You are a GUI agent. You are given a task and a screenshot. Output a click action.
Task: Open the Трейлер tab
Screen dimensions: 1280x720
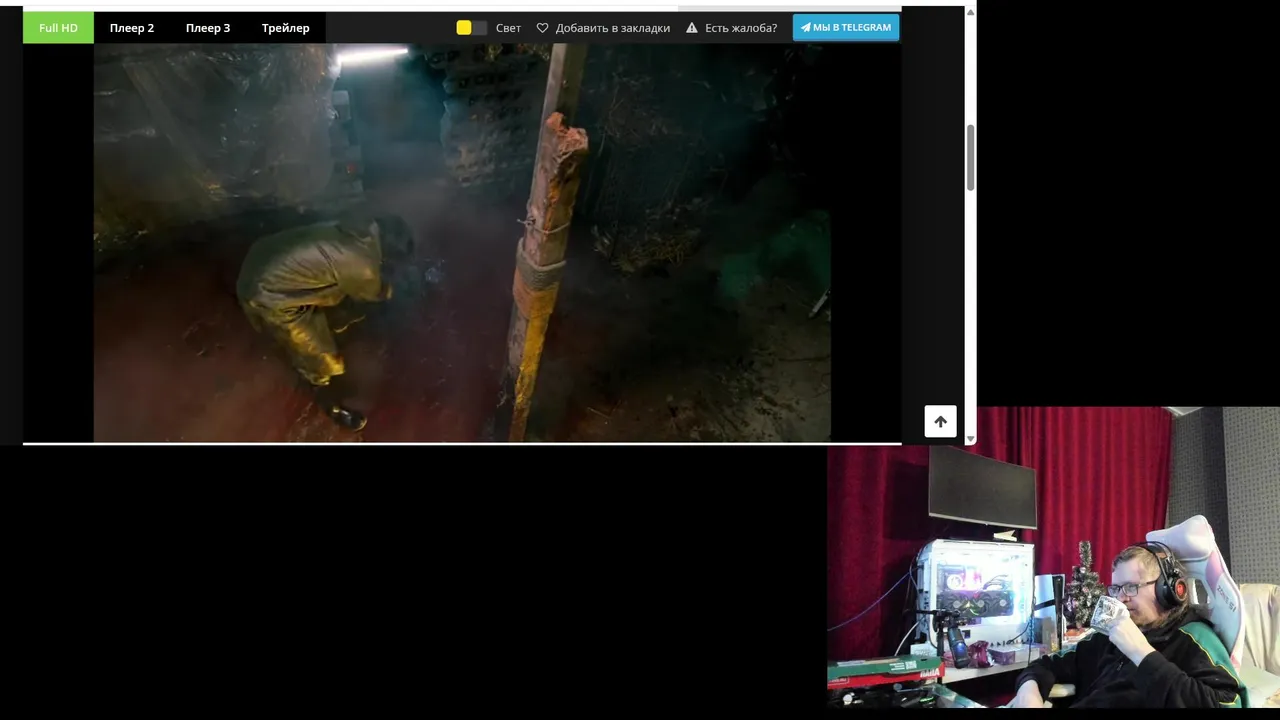(286, 28)
